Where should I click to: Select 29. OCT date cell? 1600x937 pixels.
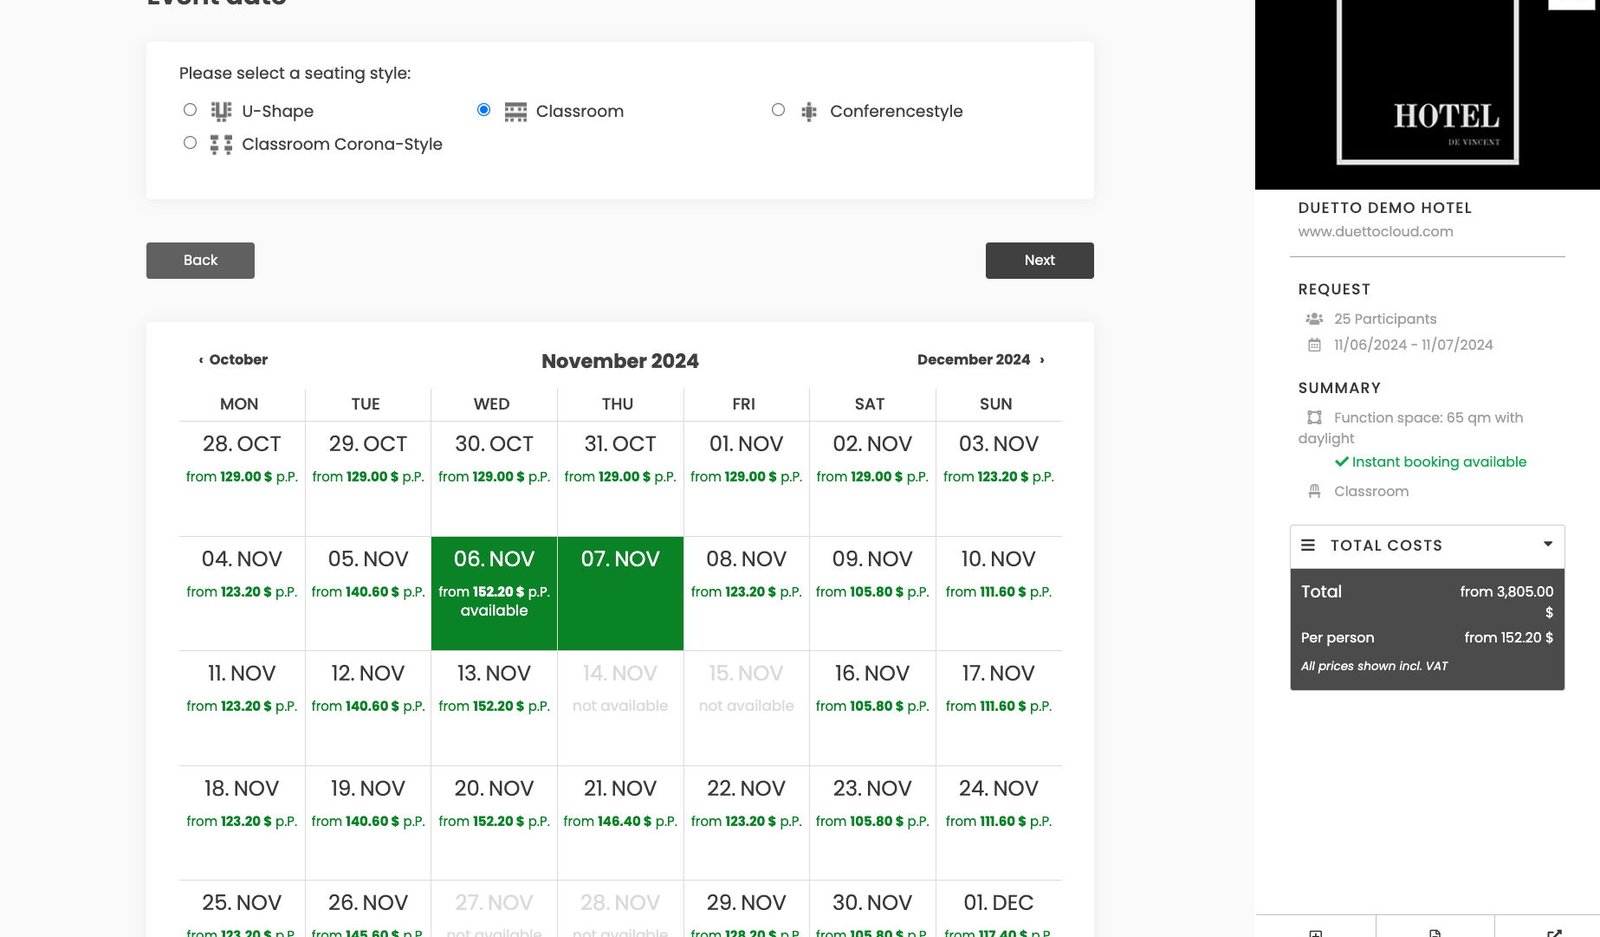pos(368,478)
